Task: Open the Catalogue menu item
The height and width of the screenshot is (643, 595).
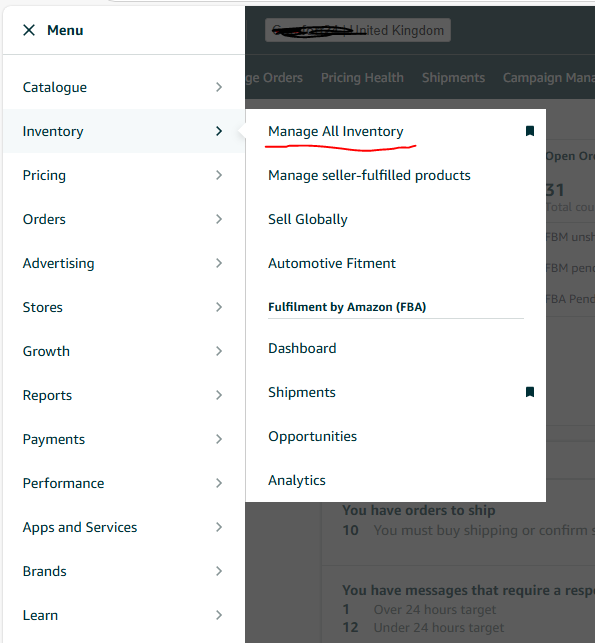Action: point(124,87)
